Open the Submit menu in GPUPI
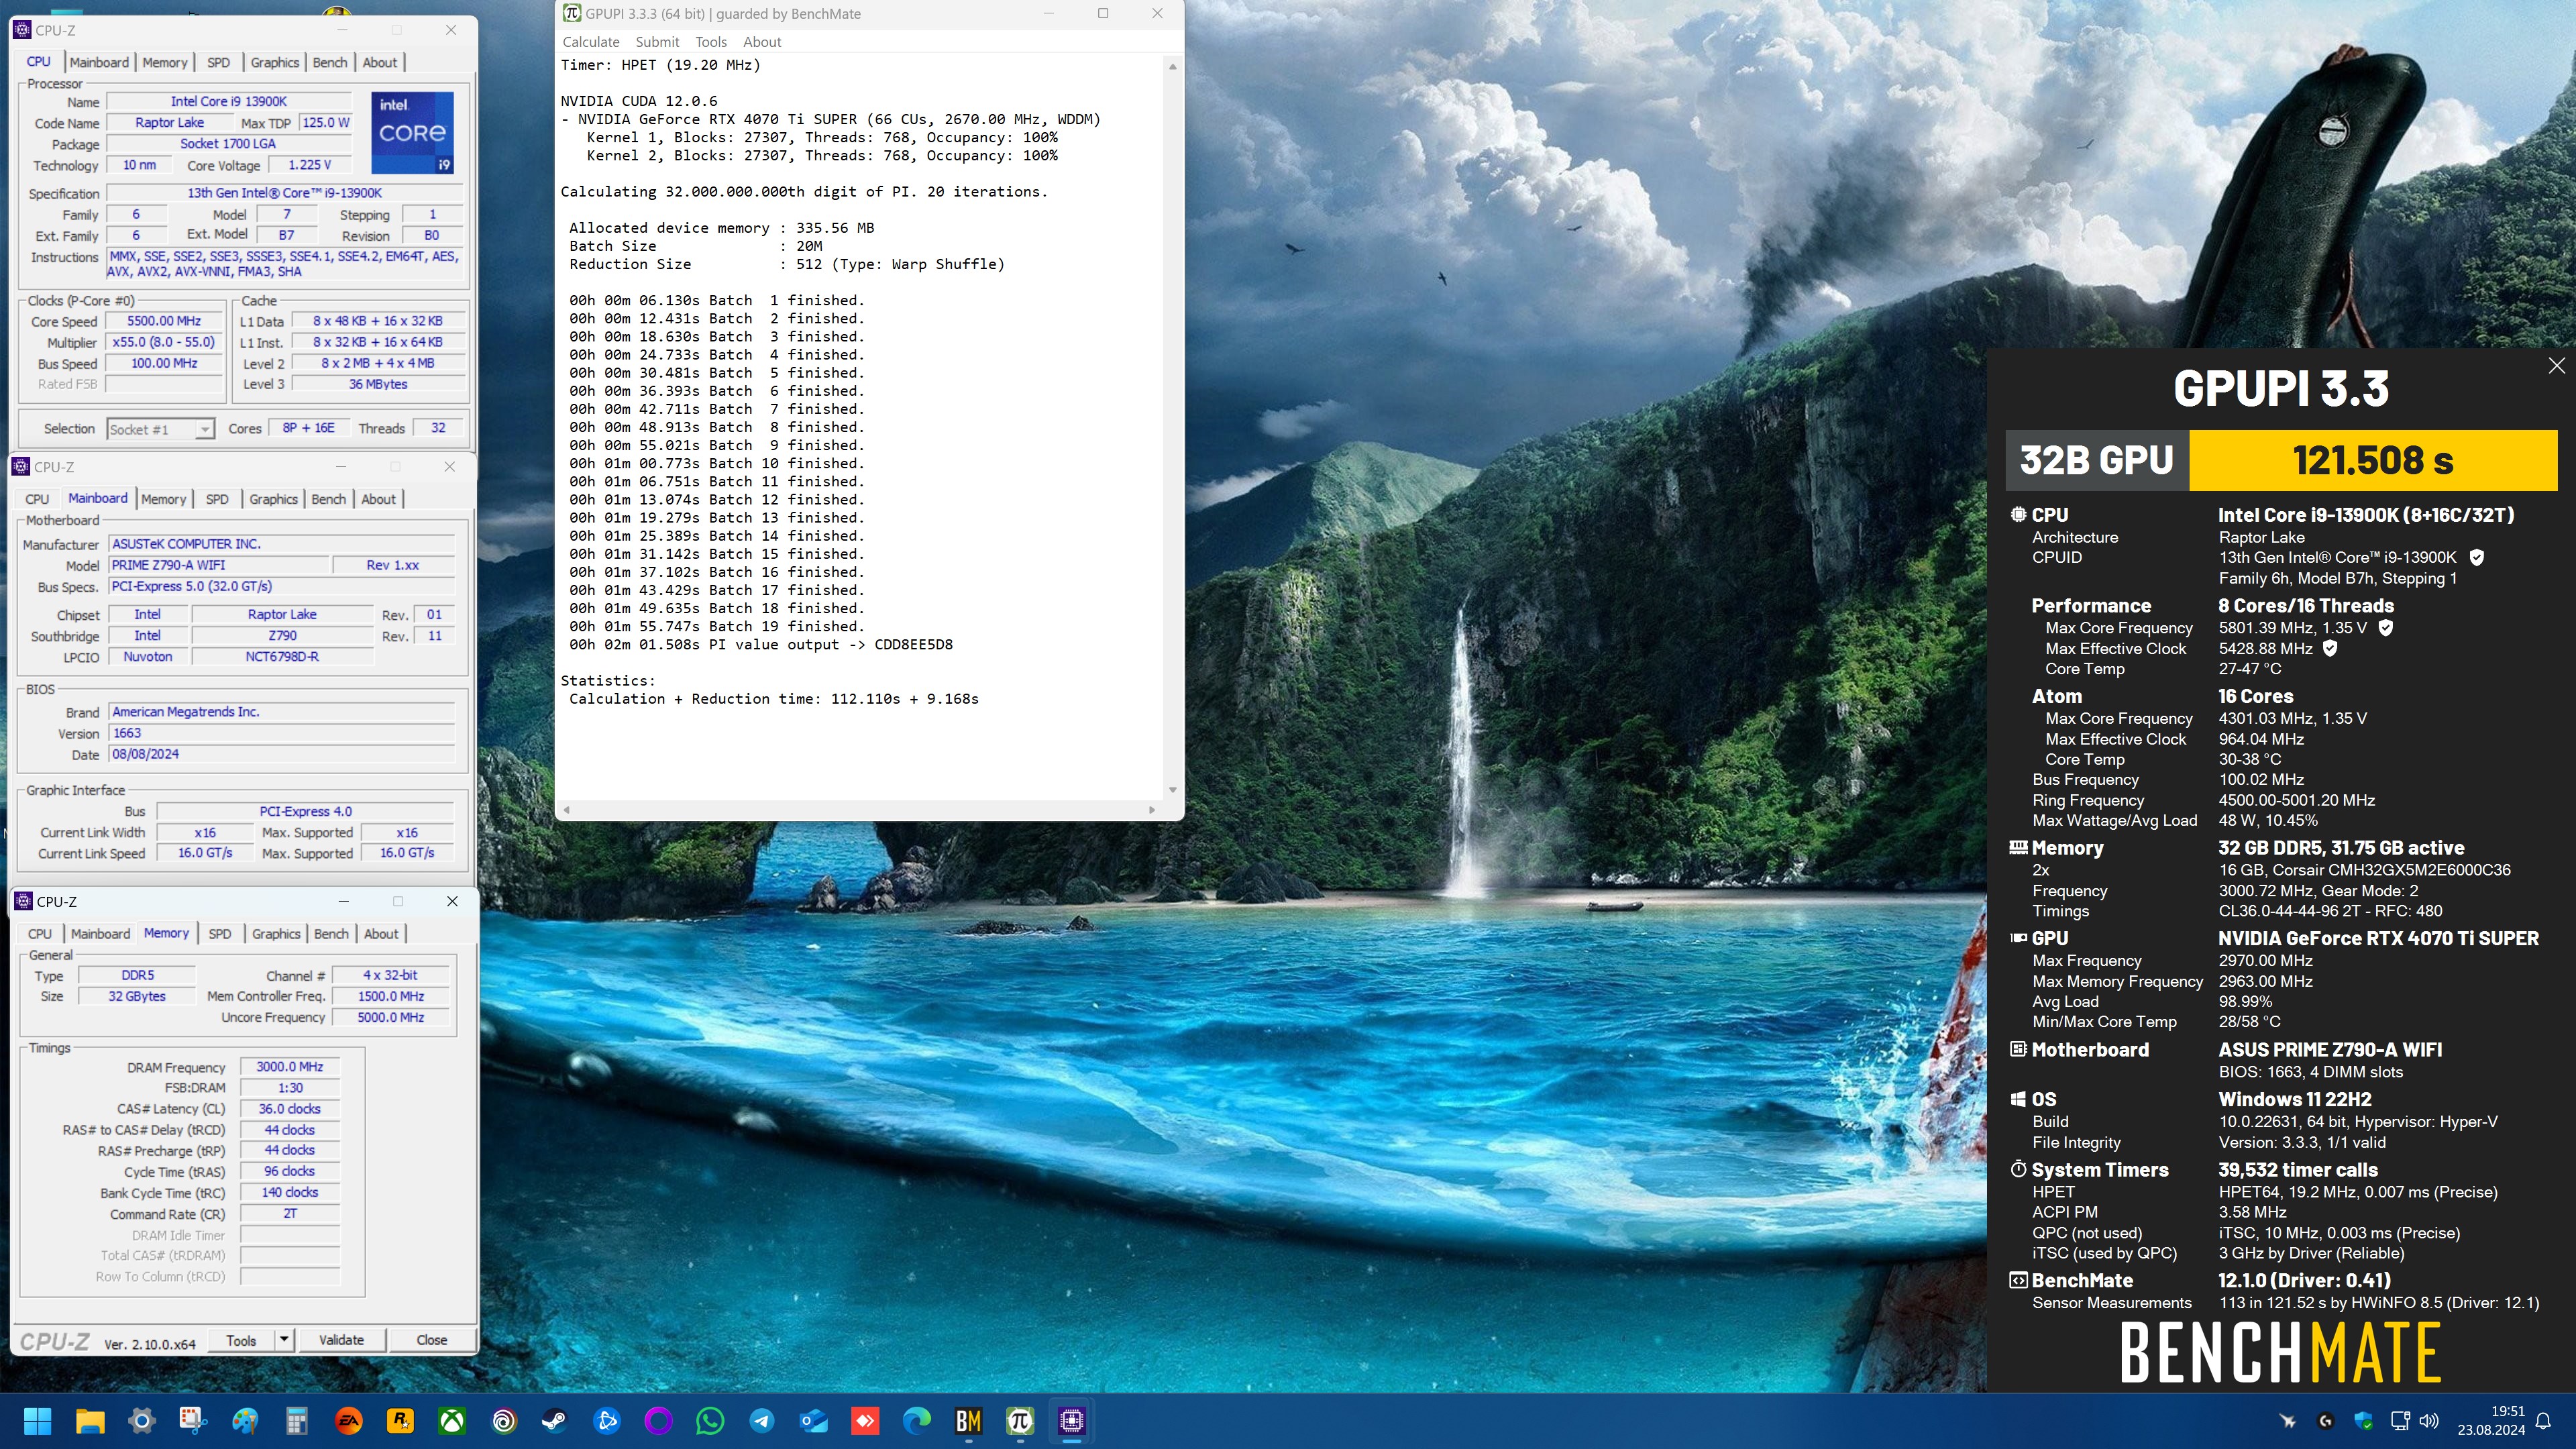 657,42
